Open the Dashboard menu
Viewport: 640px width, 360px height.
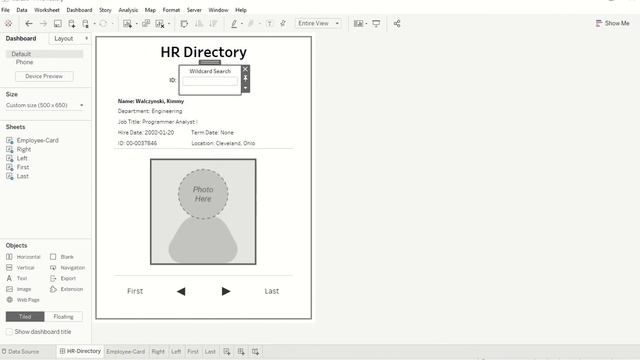[79, 10]
